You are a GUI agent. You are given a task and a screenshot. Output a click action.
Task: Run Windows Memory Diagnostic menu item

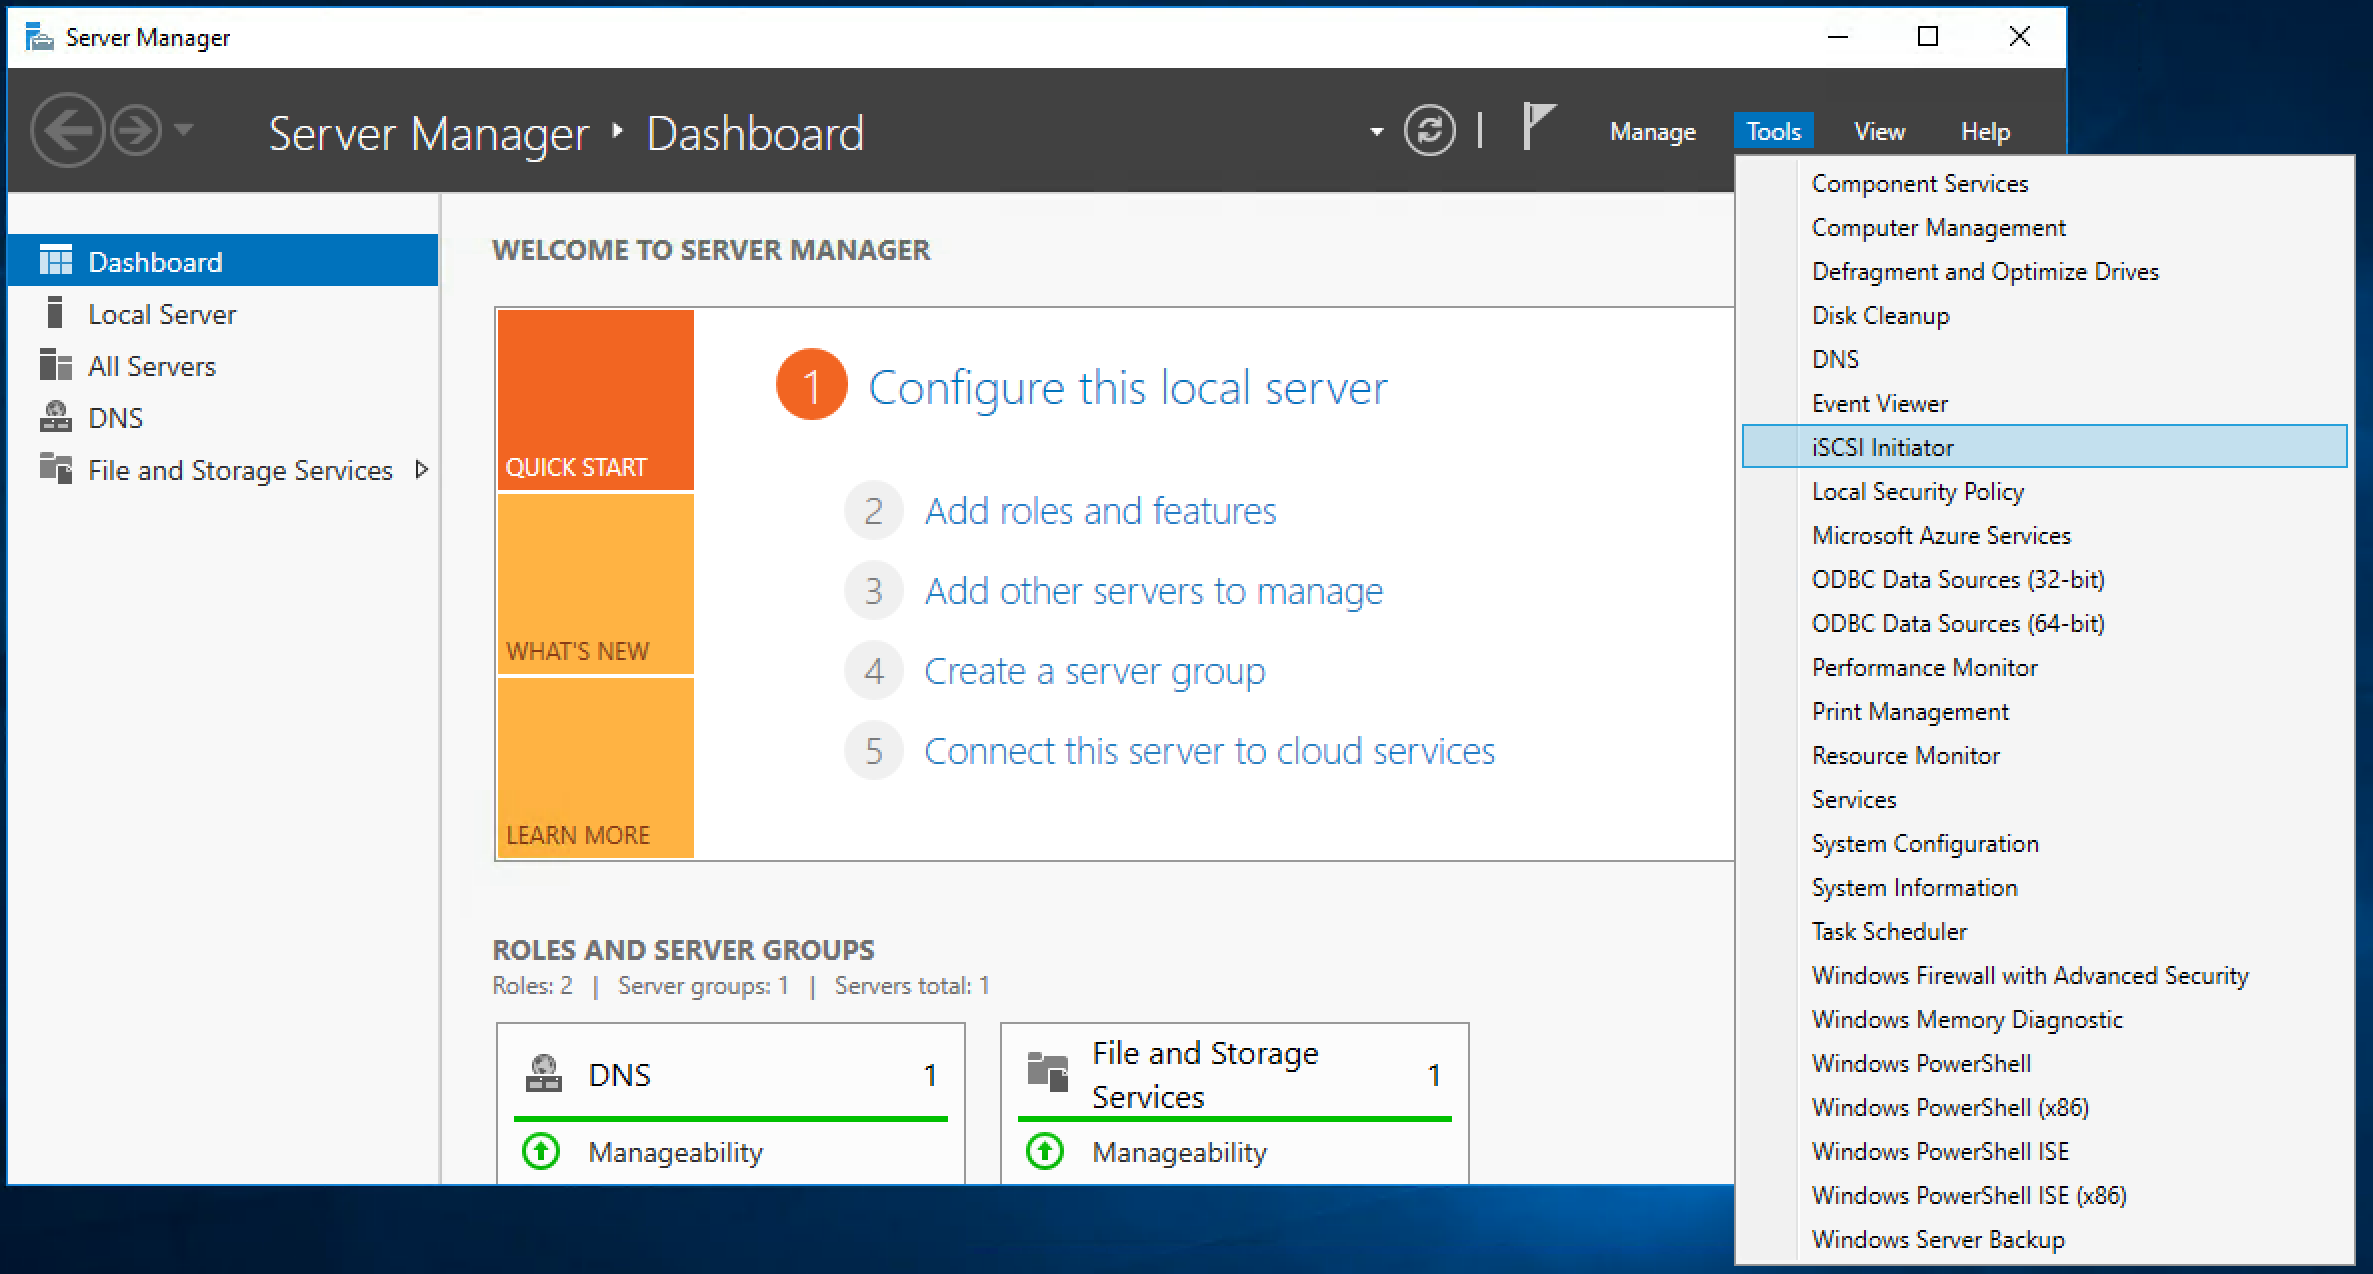tap(2044, 1019)
